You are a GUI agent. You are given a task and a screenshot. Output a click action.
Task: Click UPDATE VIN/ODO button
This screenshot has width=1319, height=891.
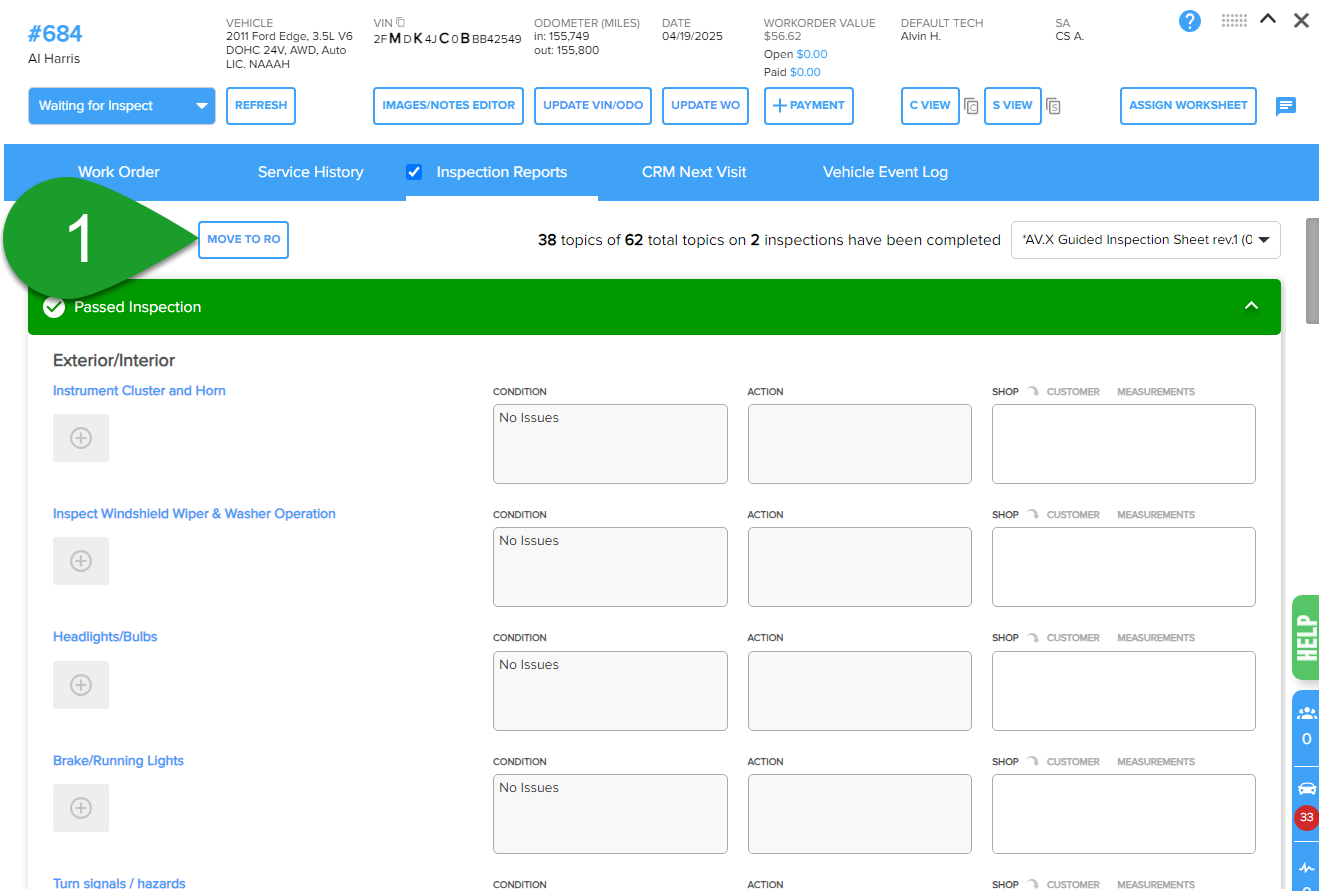593,106
